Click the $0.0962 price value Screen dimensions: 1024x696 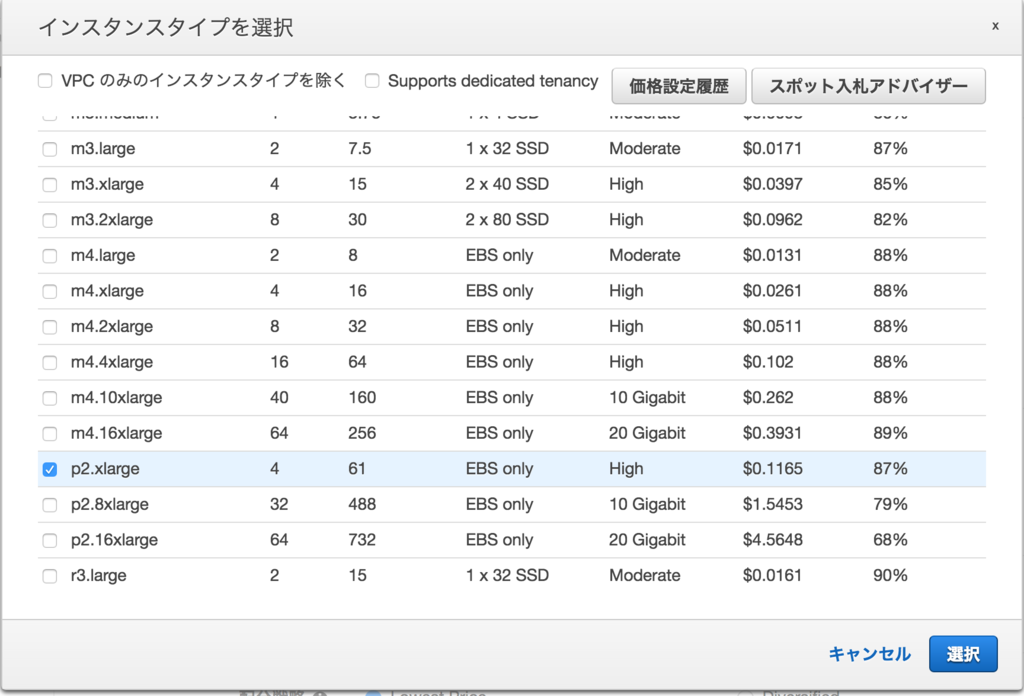point(773,219)
